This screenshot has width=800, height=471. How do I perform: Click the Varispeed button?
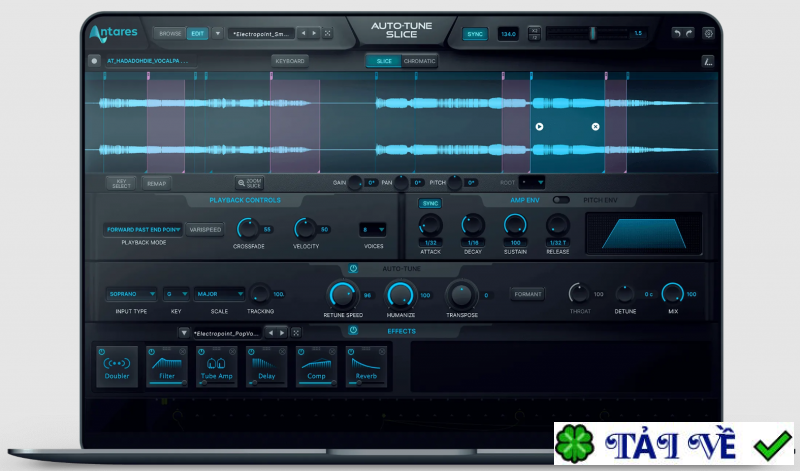tap(205, 230)
